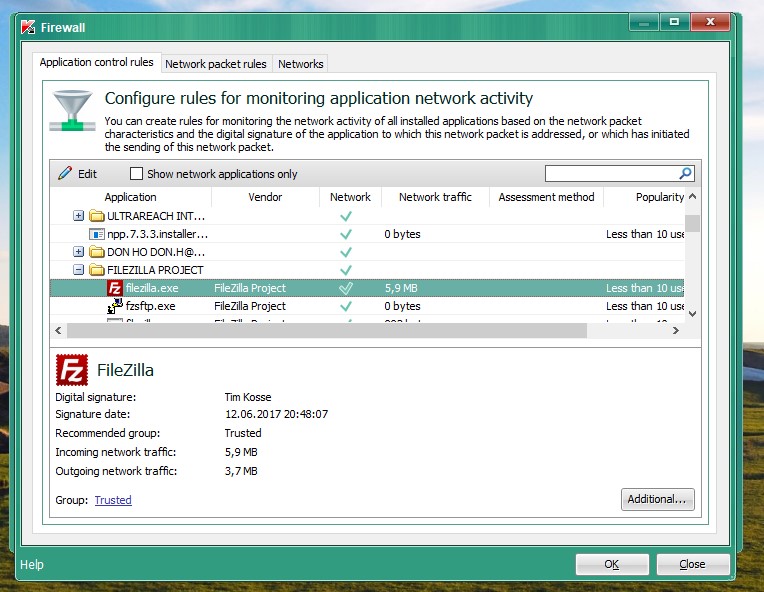Click the Edit button label
764x592 pixels.
pyautogui.click(x=87, y=174)
